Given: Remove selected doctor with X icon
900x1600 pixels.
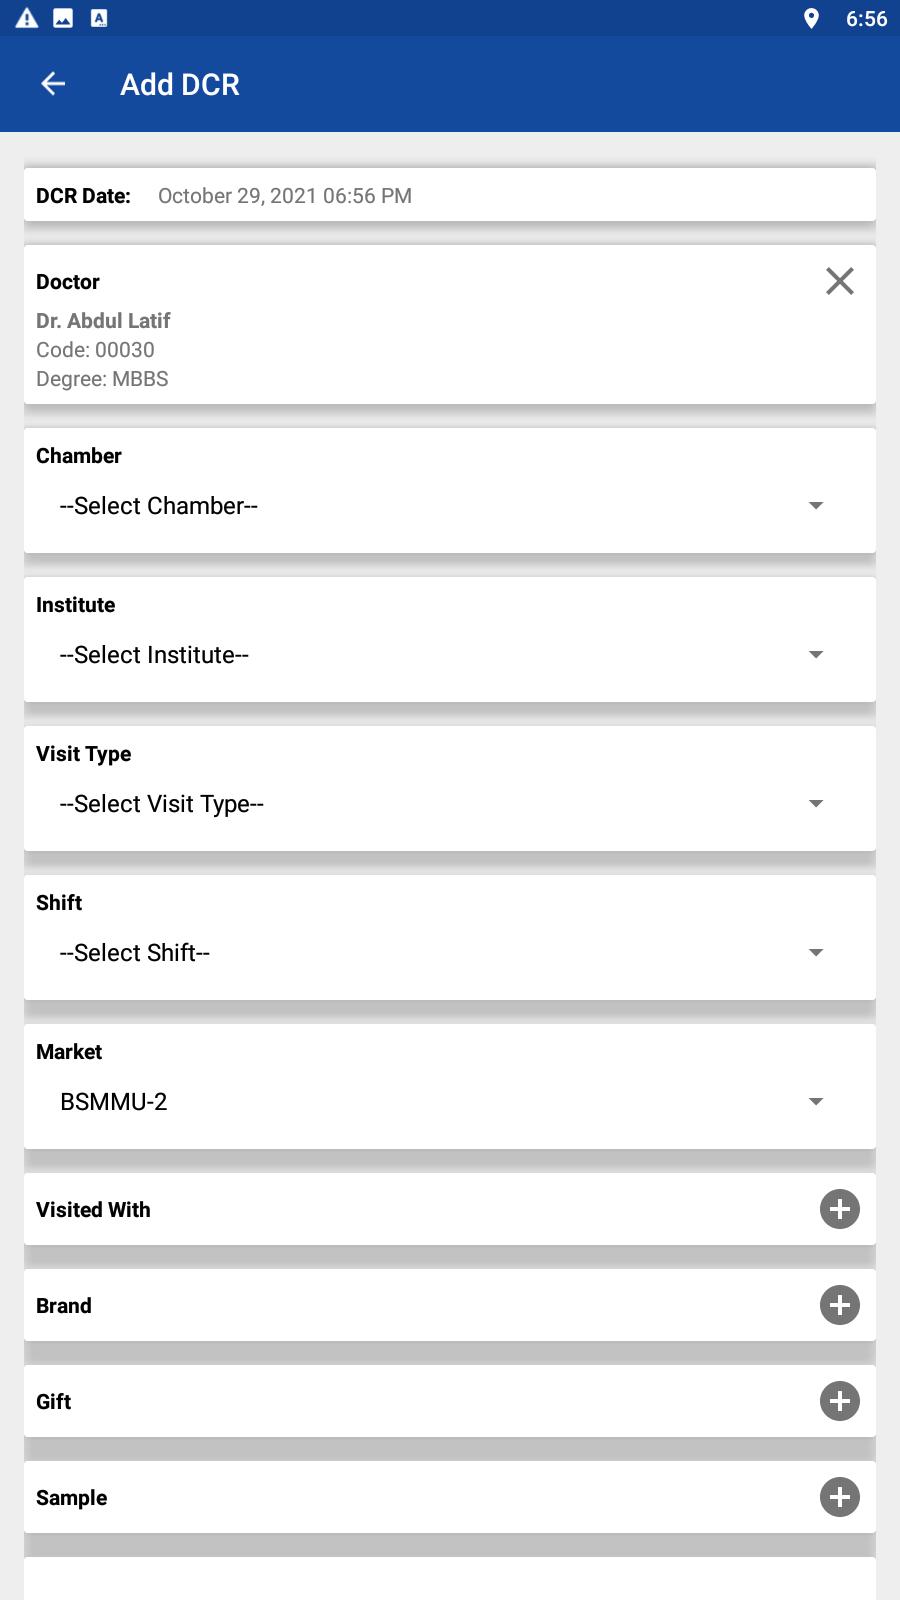Looking at the screenshot, I should click(x=839, y=281).
